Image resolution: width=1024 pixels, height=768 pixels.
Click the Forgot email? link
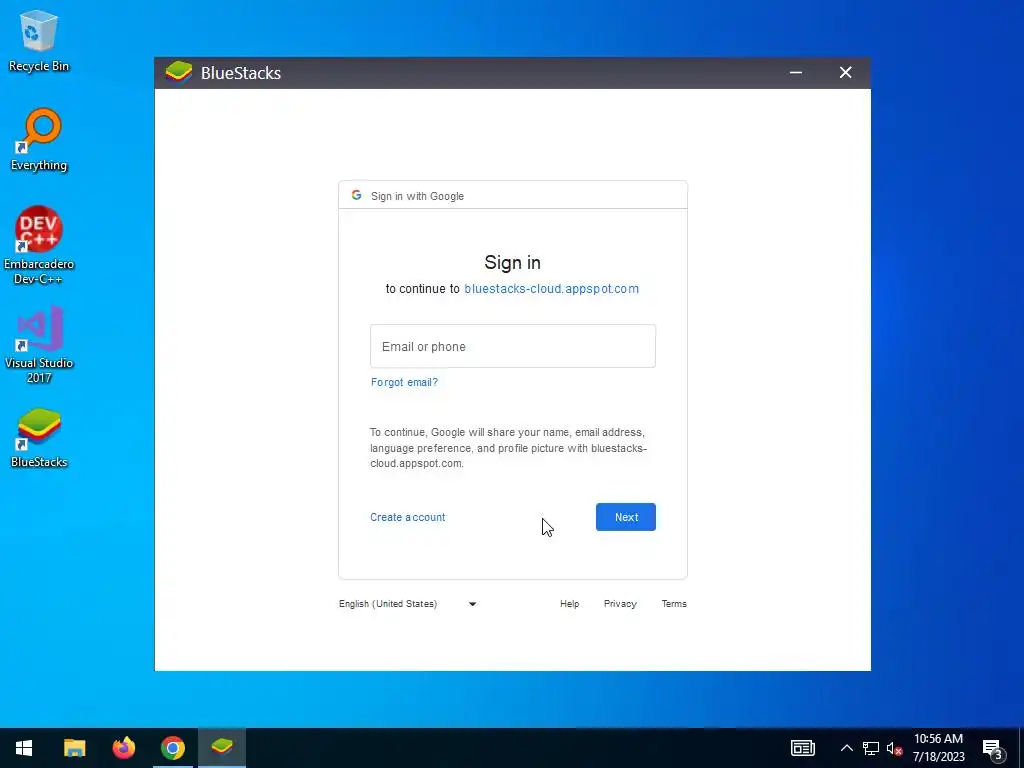[404, 382]
